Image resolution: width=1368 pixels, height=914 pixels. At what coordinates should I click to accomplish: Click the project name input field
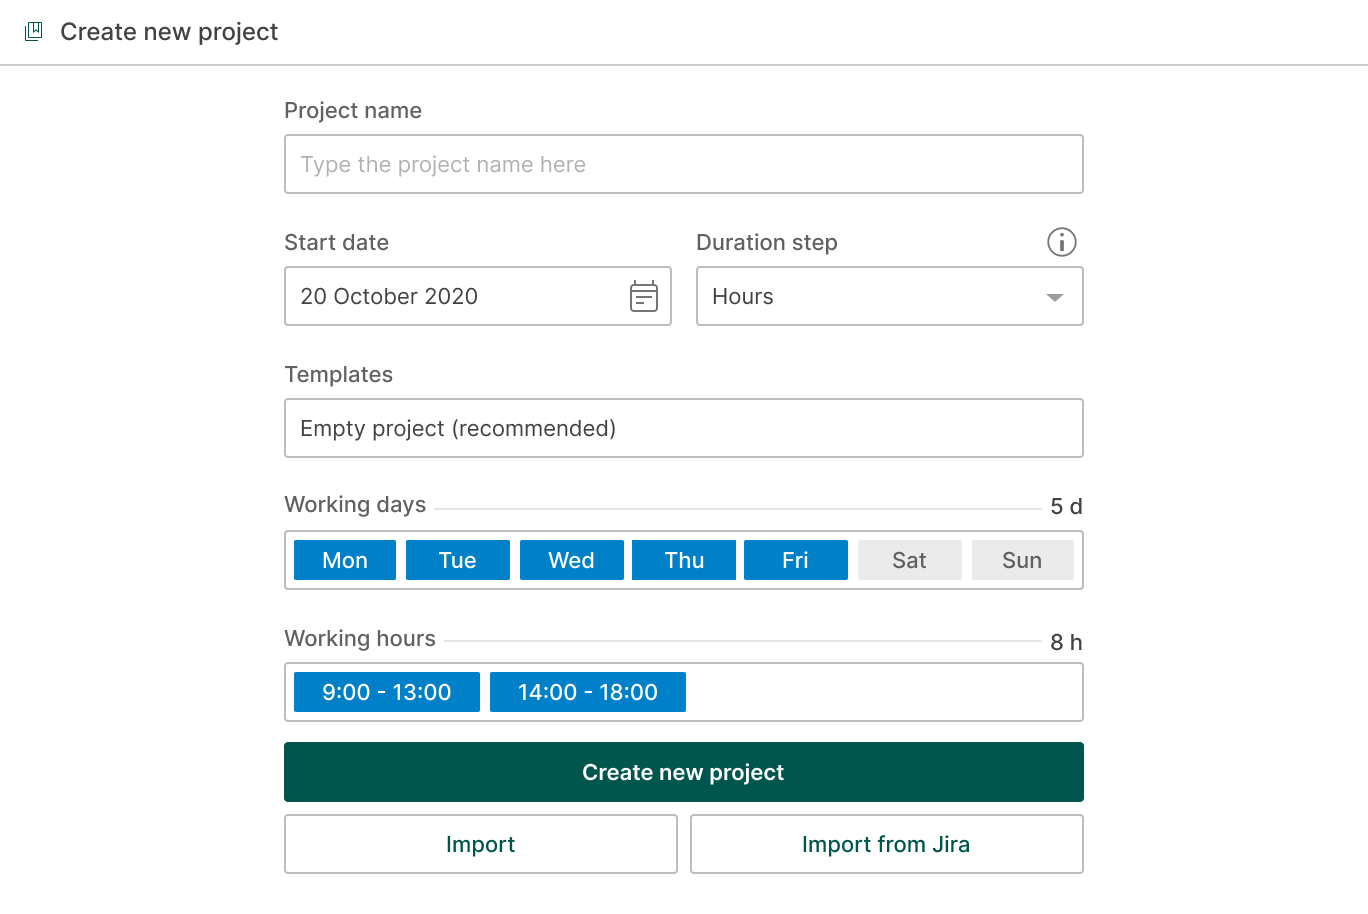(683, 164)
